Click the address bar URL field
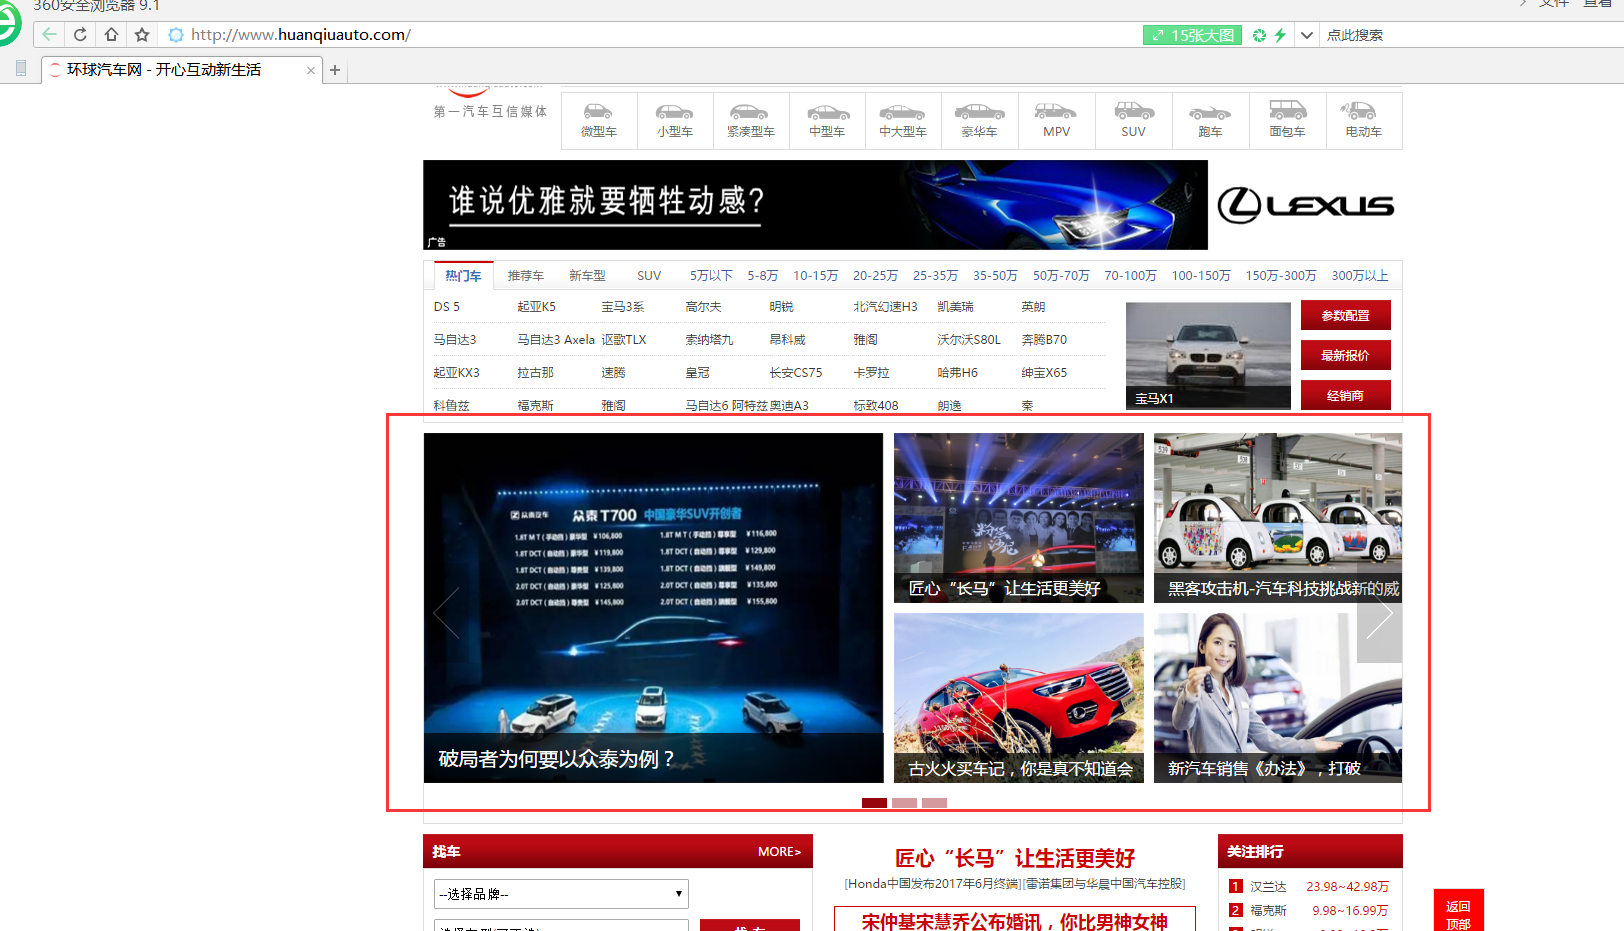The width and height of the screenshot is (1624, 931). point(650,35)
